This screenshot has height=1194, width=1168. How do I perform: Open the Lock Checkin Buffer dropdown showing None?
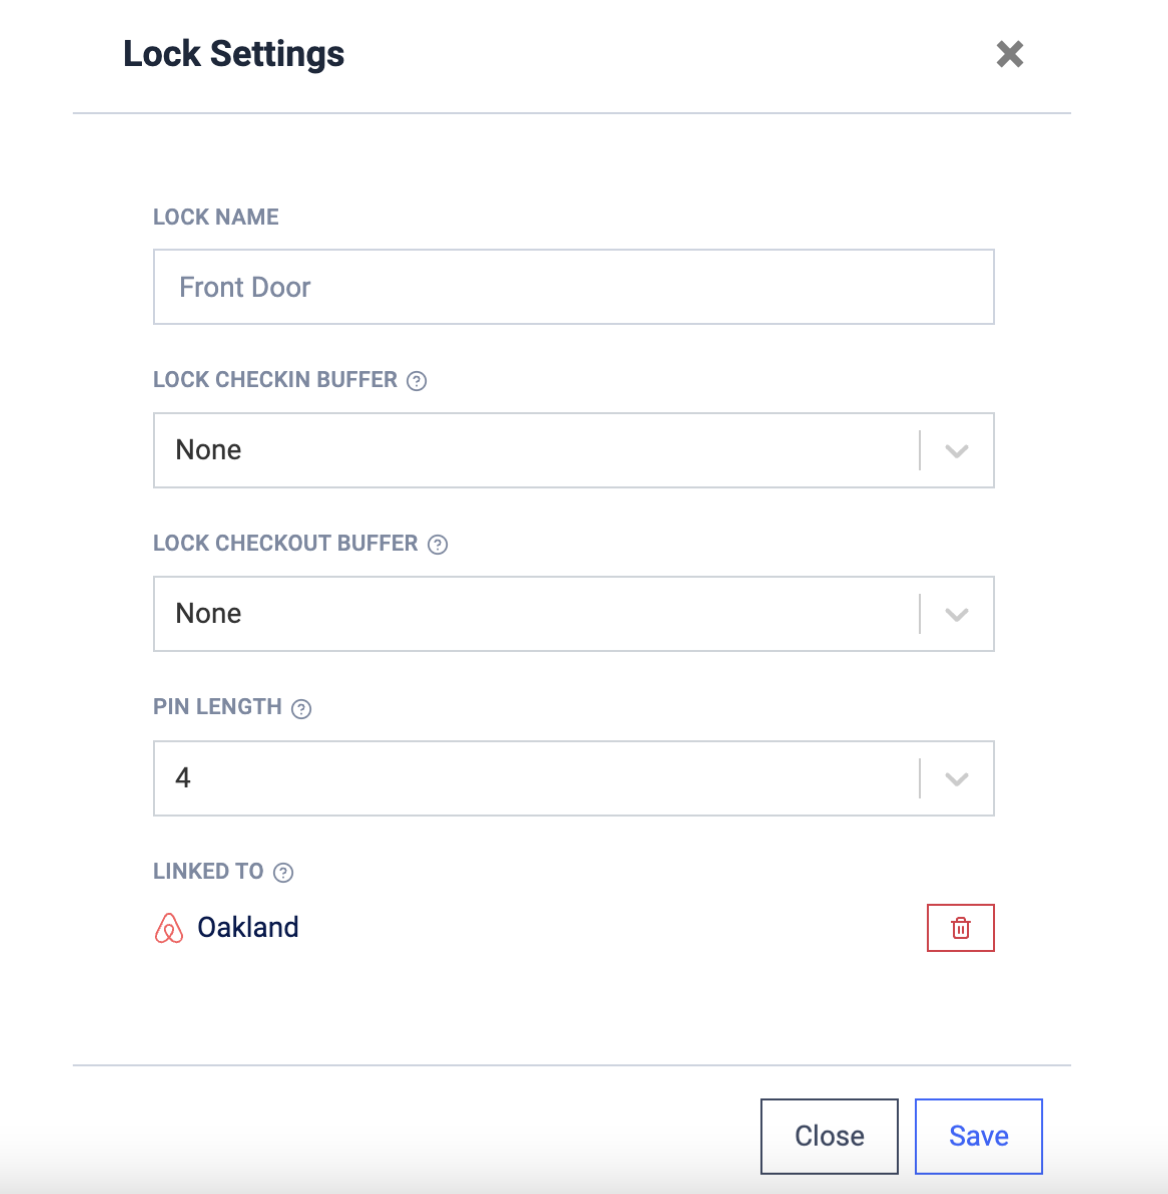(x=573, y=450)
